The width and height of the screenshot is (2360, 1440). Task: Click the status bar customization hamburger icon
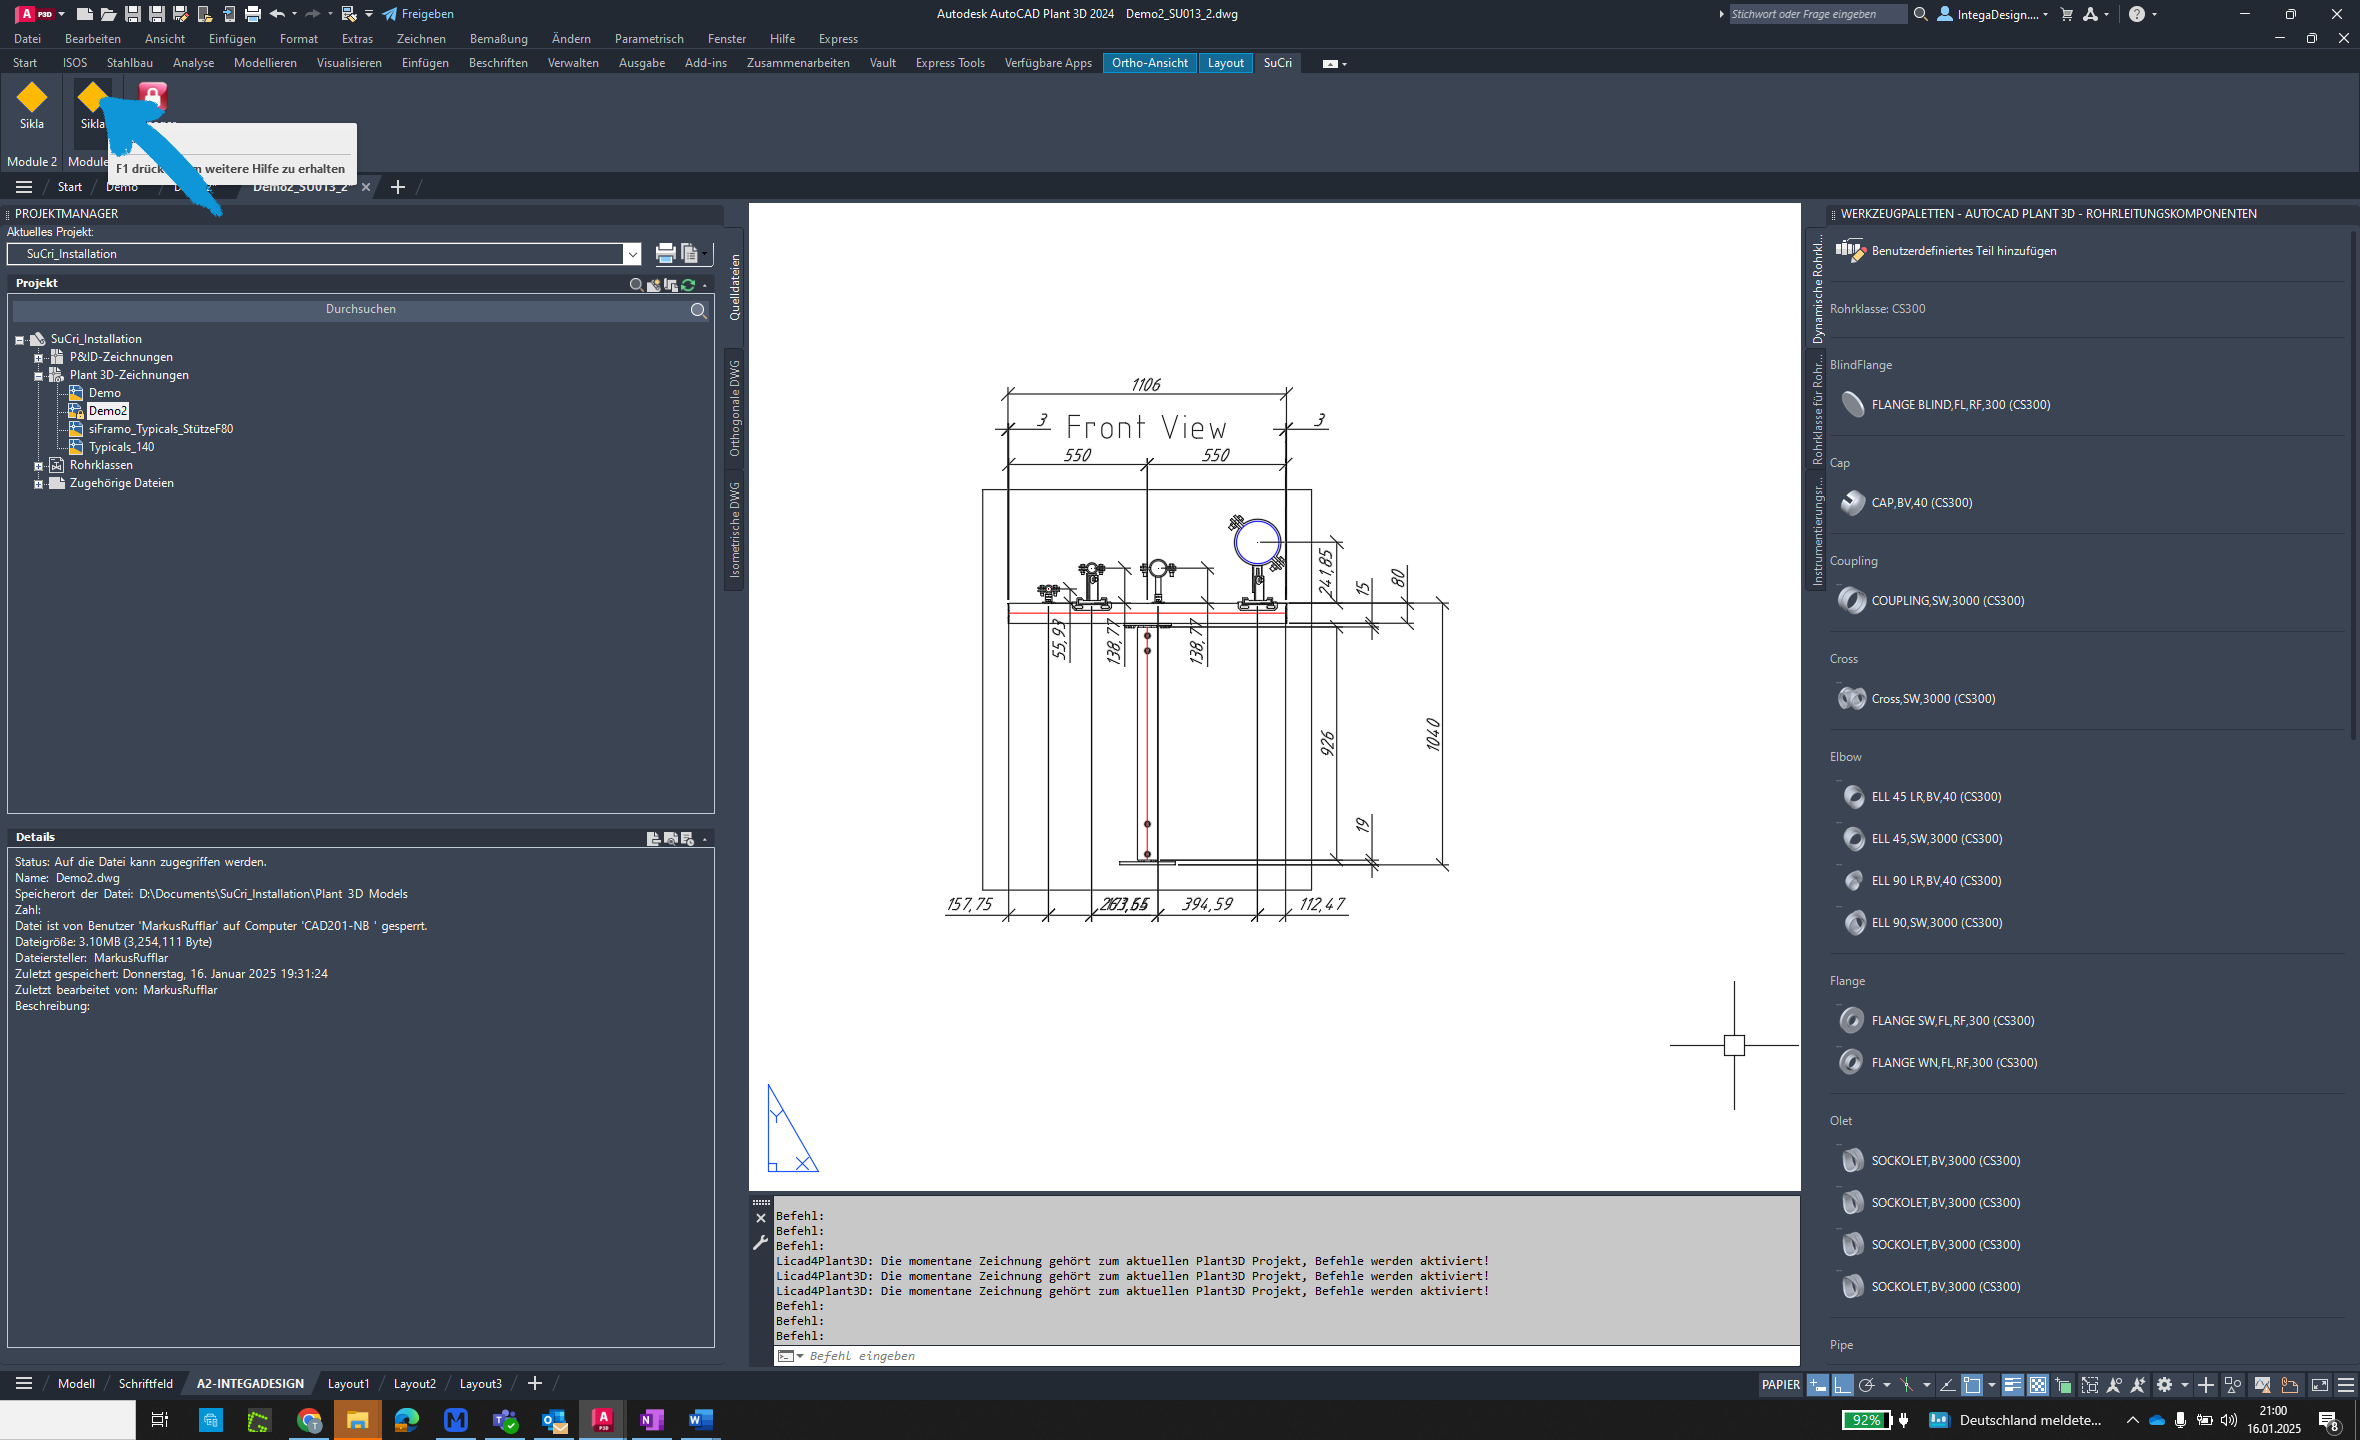(2346, 1385)
